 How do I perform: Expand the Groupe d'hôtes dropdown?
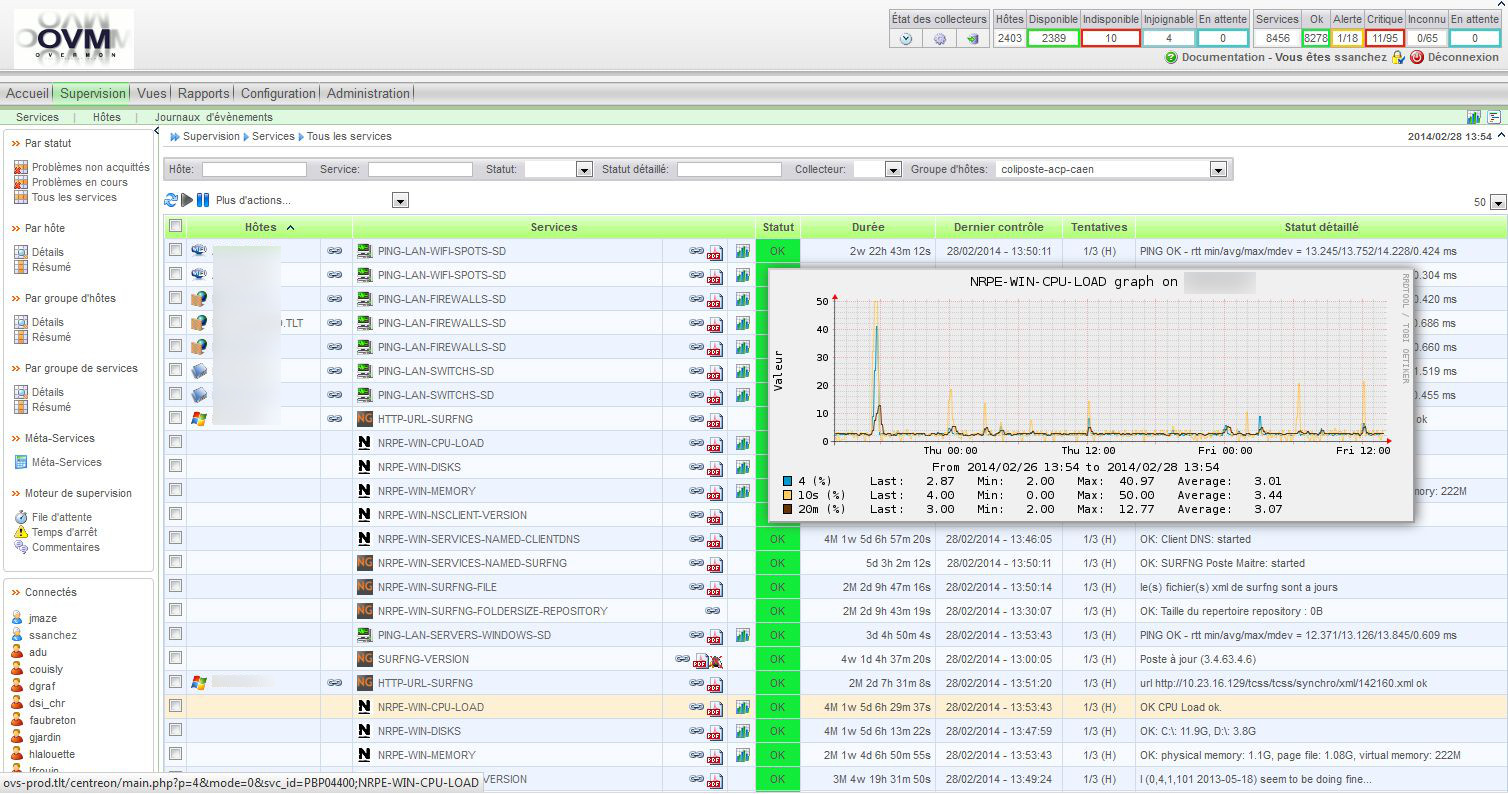pyautogui.click(x=1218, y=170)
